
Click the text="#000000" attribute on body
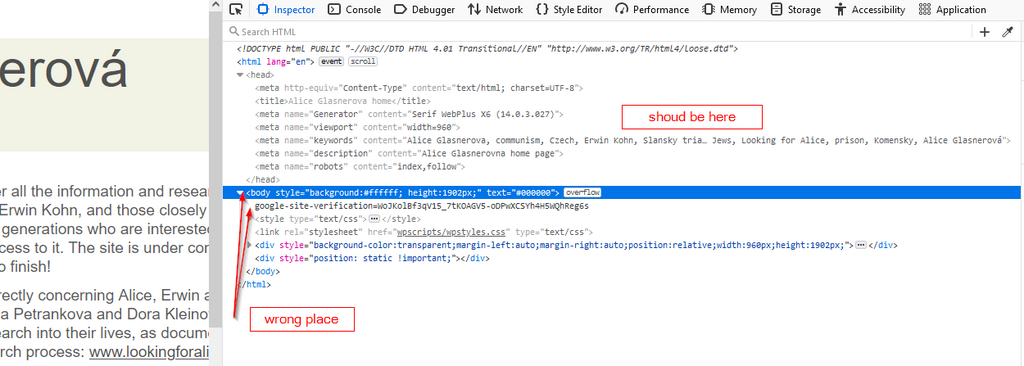(x=523, y=193)
